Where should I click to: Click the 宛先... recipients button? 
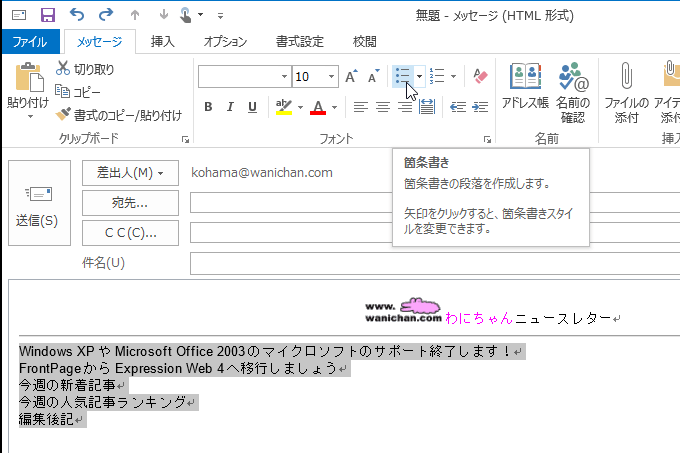tap(130, 203)
